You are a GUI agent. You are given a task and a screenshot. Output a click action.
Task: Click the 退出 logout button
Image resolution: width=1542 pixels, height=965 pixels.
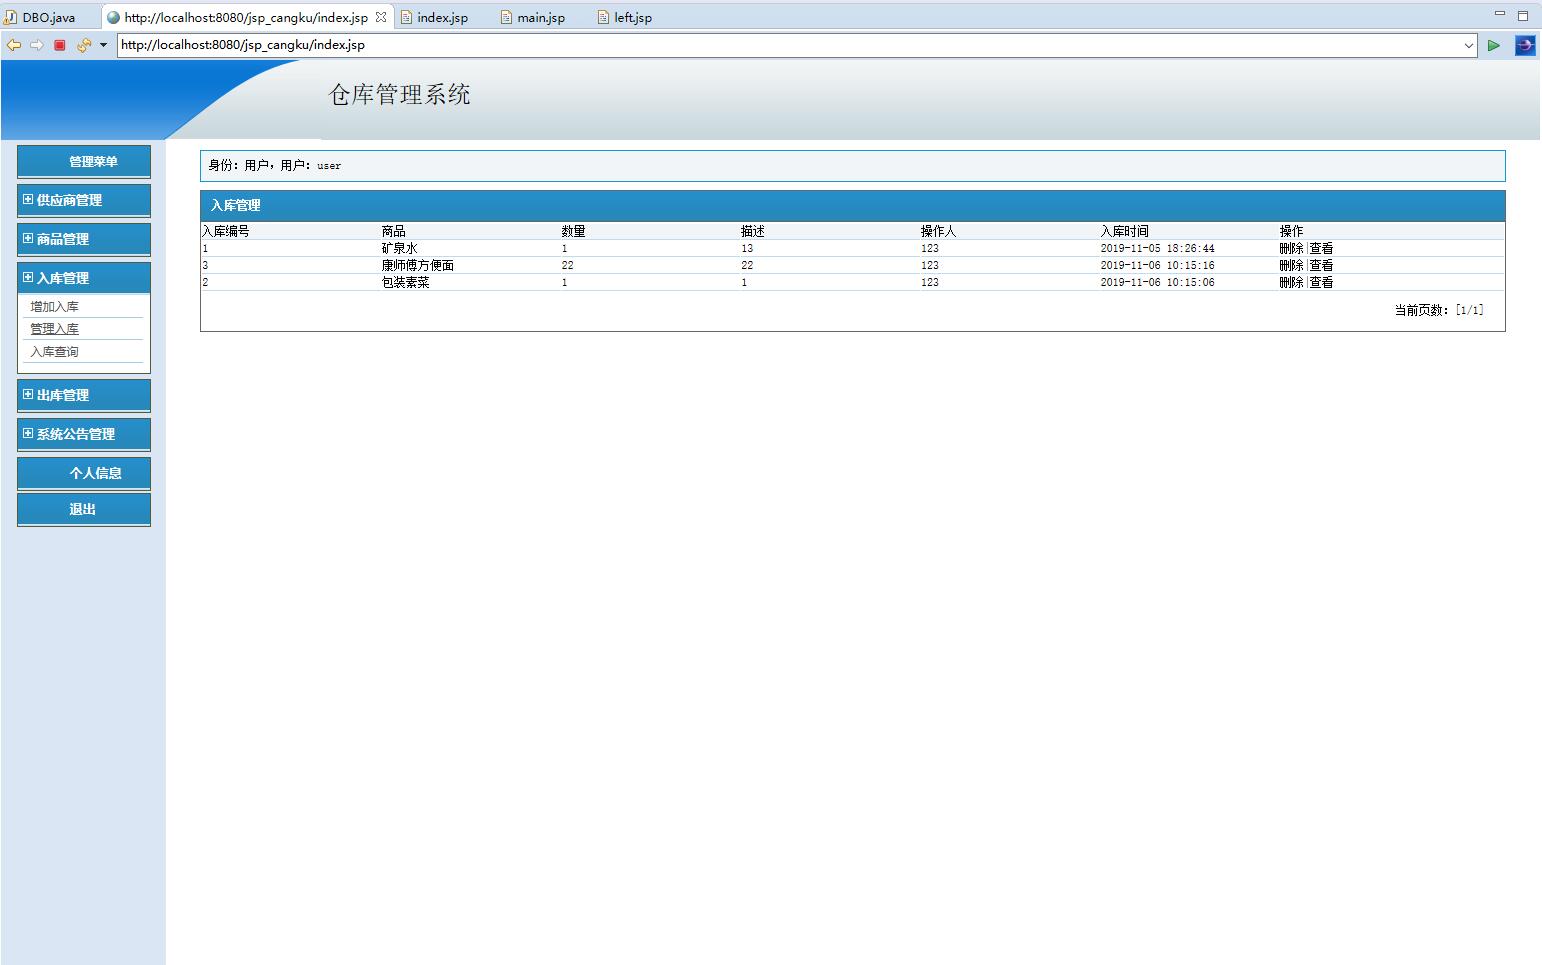(84, 509)
